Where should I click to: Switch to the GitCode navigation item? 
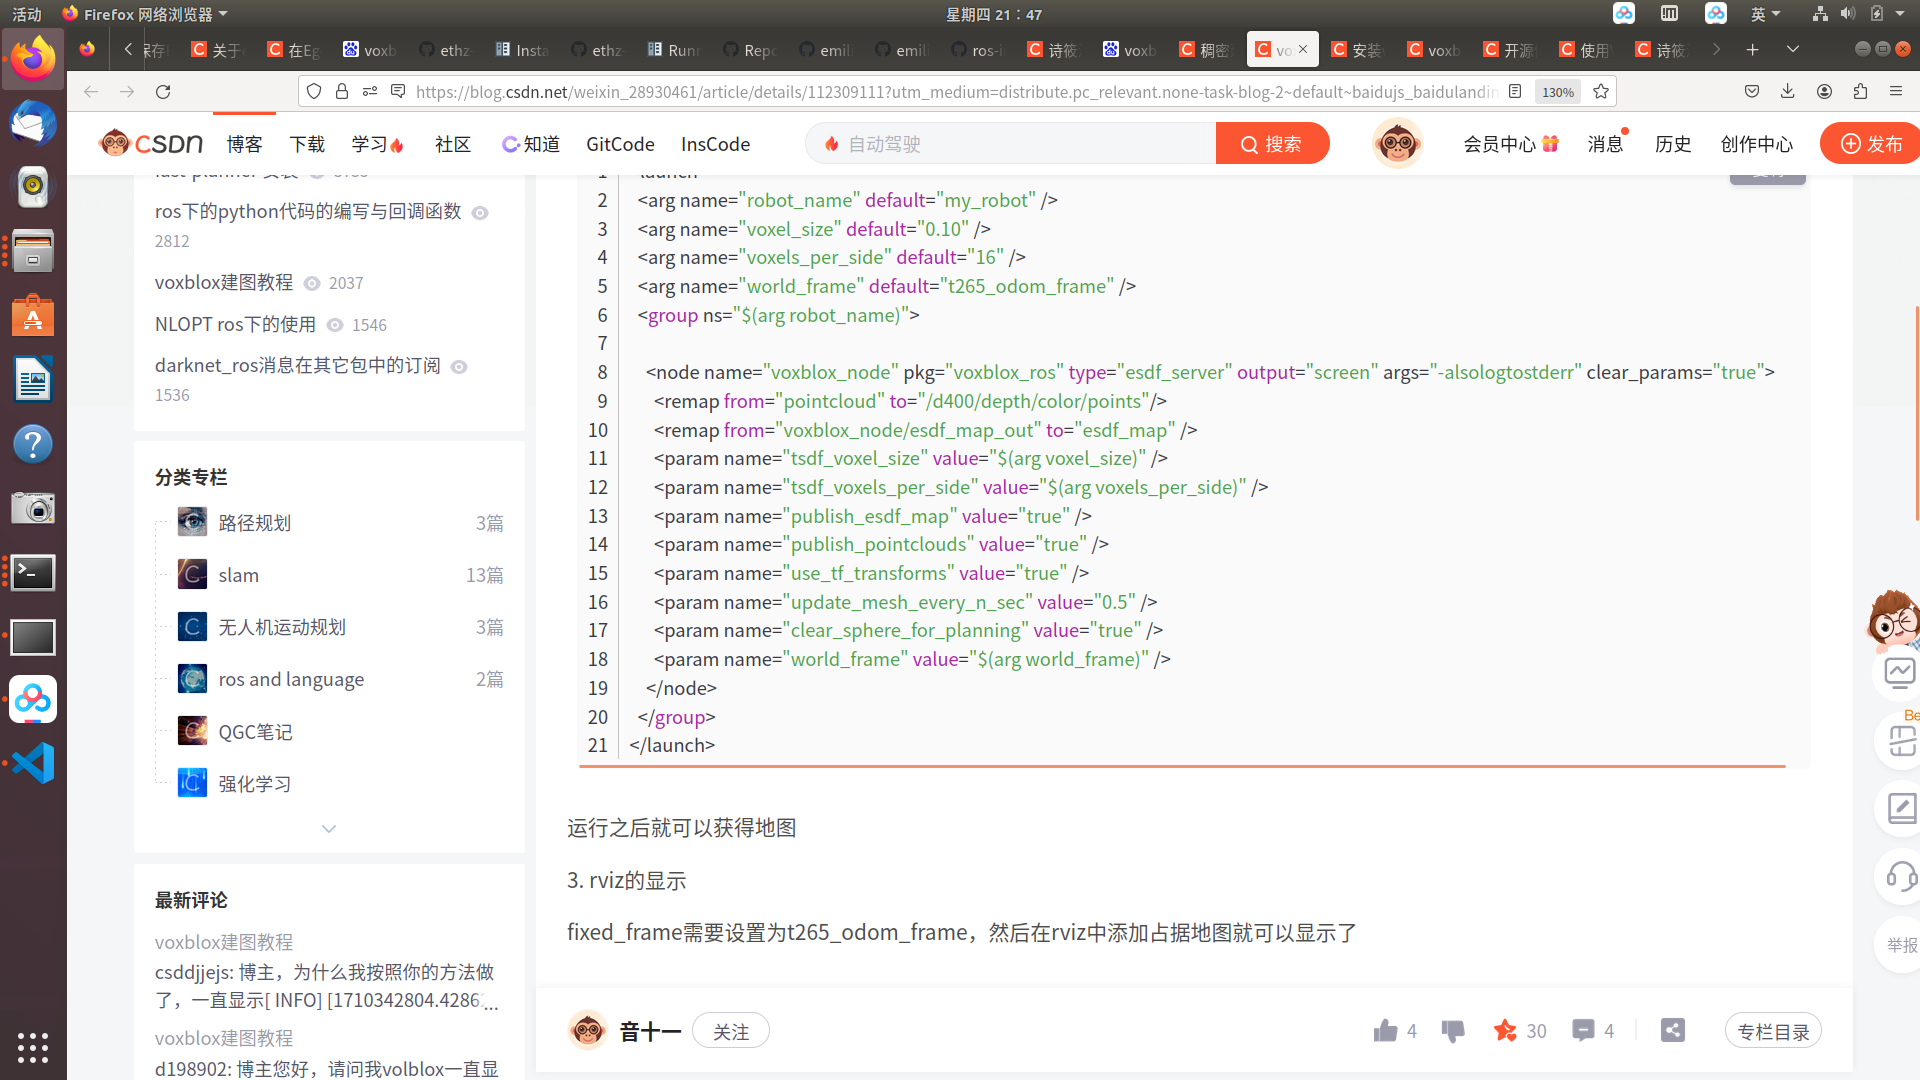619,144
